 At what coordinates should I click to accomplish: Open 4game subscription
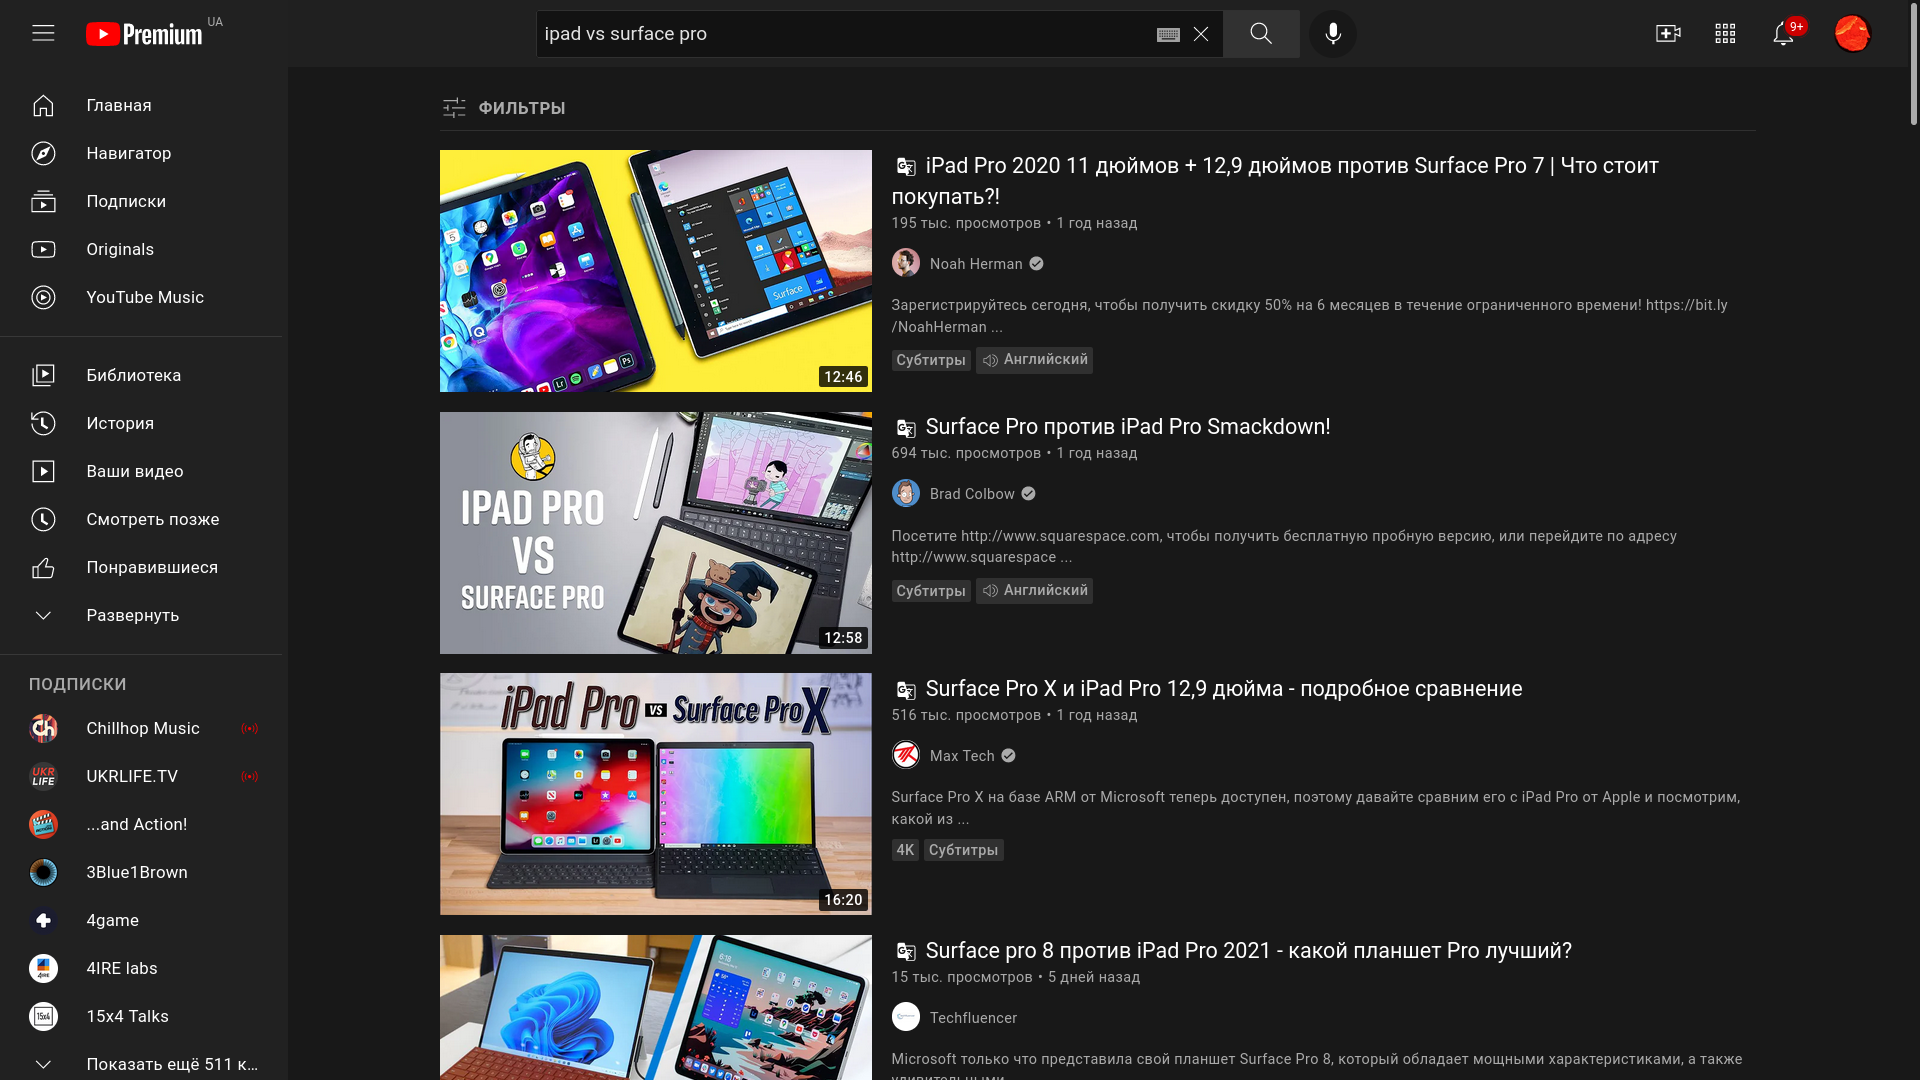[141, 920]
